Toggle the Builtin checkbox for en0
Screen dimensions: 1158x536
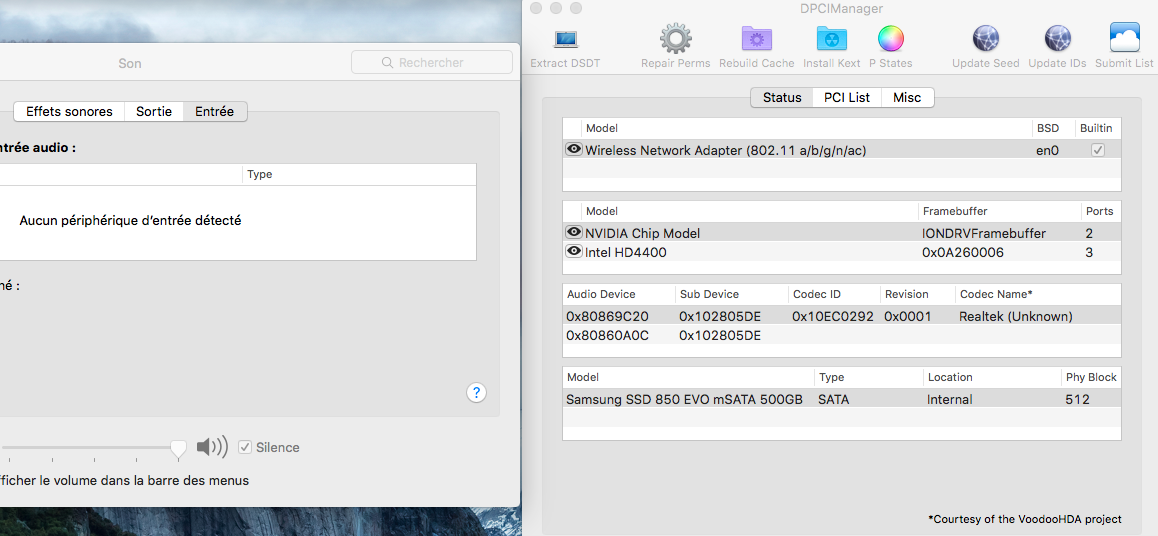point(1097,150)
